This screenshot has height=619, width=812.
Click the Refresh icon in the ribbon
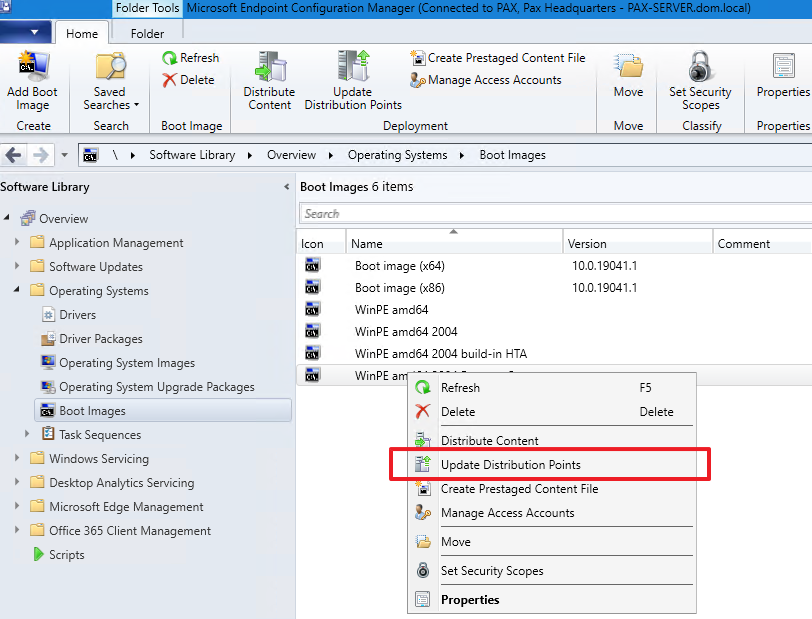click(x=170, y=58)
